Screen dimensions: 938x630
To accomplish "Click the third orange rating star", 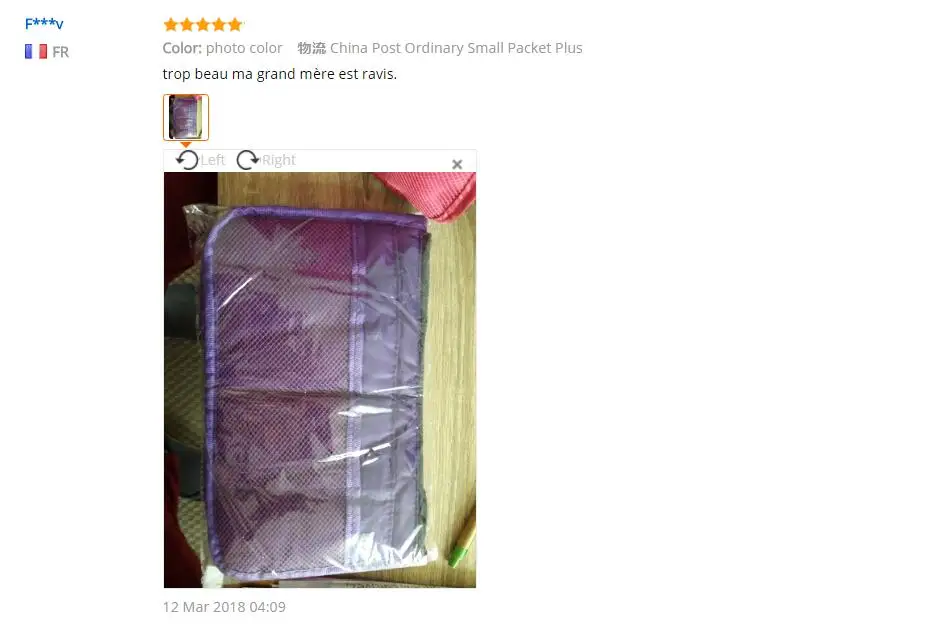I will [x=203, y=25].
